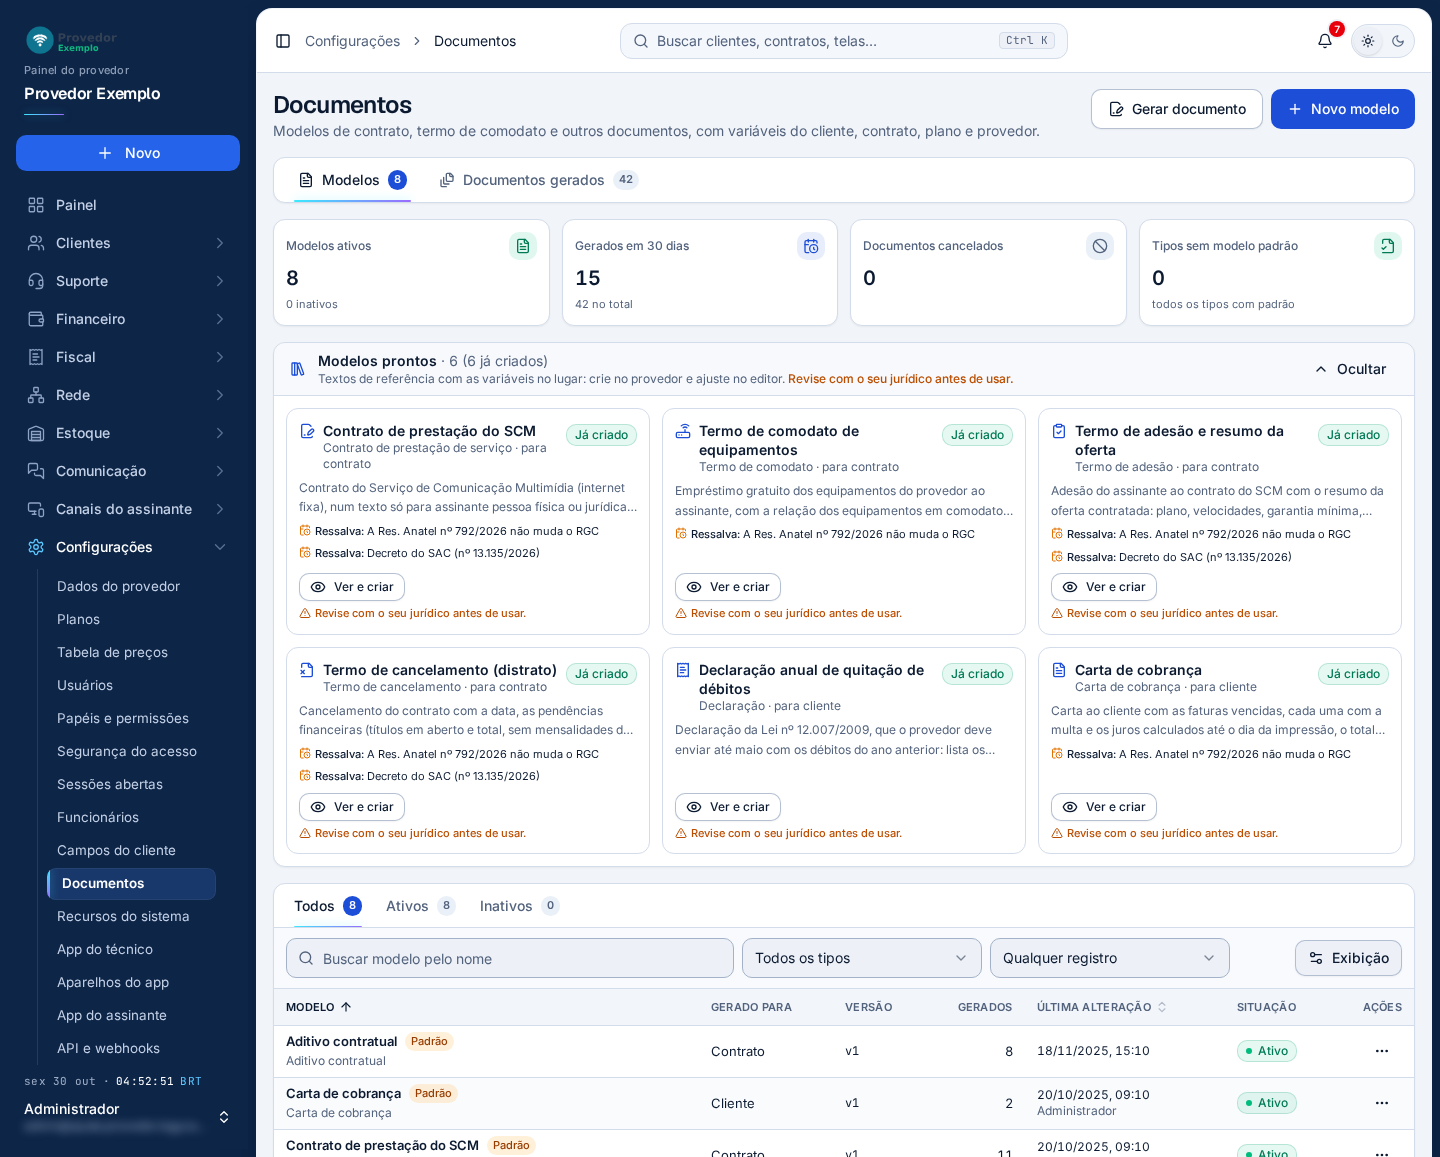1440x1157 pixels.
Task: Click the Modelos prontos library icon
Action: click(x=297, y=369)
